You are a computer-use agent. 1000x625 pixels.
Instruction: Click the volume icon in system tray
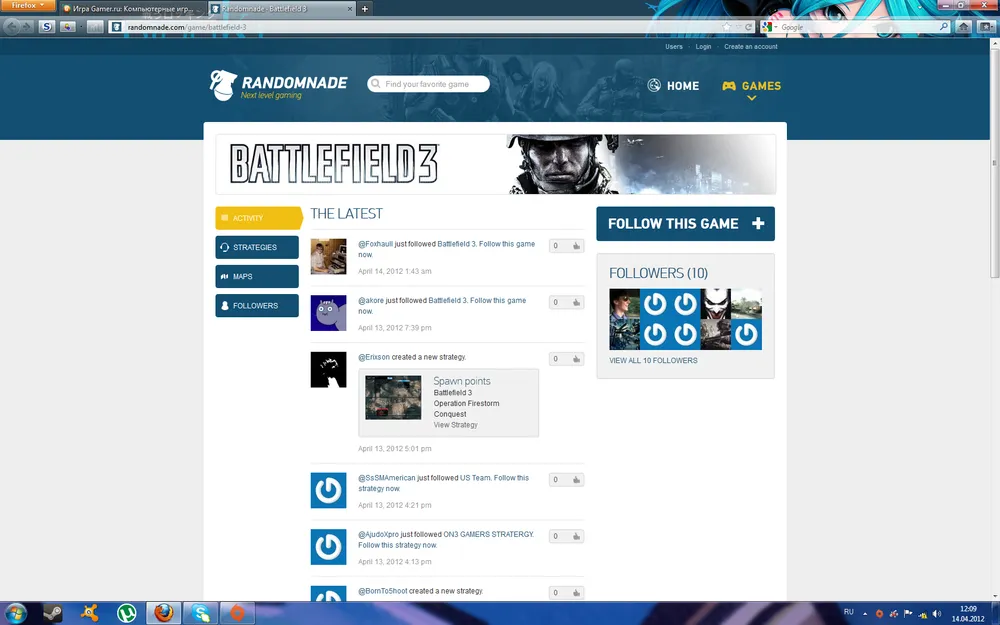[936, 613]
